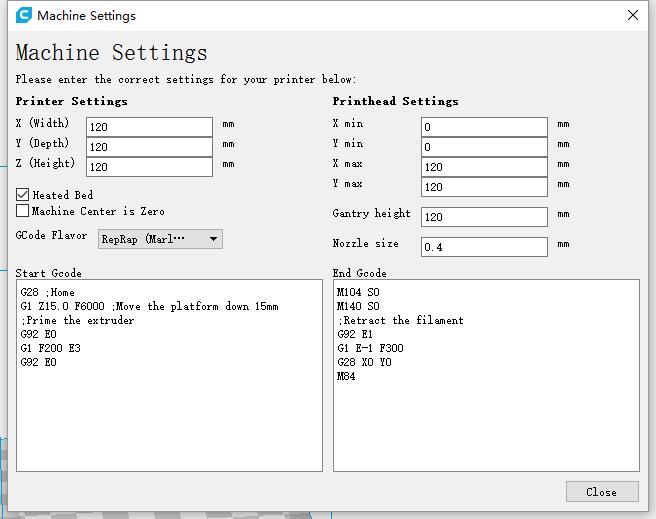Close the Machine Settings window with X
Screen dimensions: 656x519
click(632, 15)
